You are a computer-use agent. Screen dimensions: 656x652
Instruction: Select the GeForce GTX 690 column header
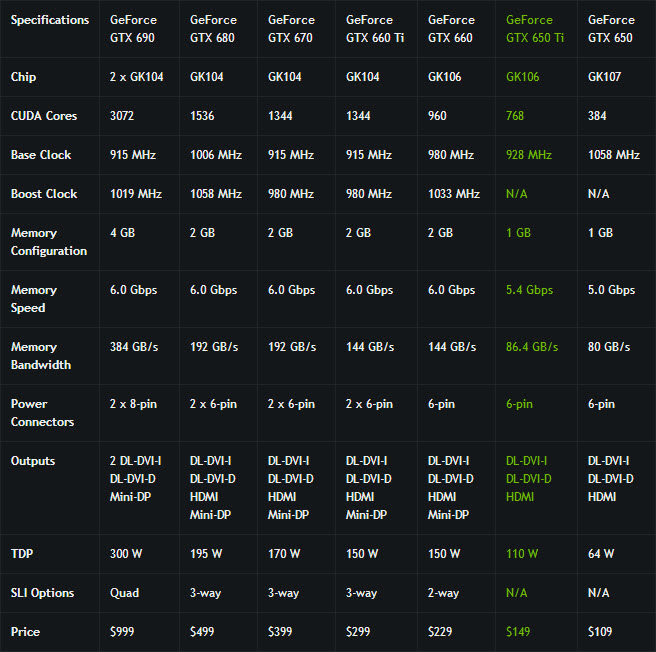pos(133,29)
